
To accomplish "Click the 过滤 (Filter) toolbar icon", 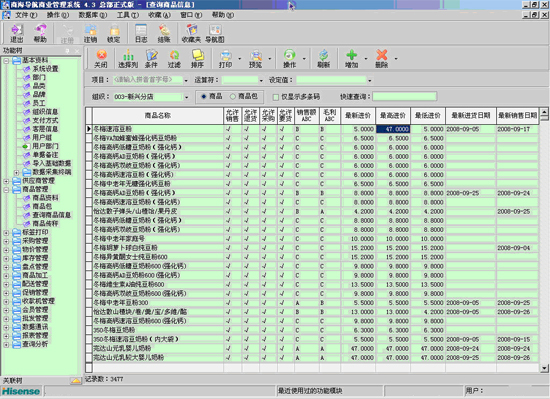I will point(174,59).
